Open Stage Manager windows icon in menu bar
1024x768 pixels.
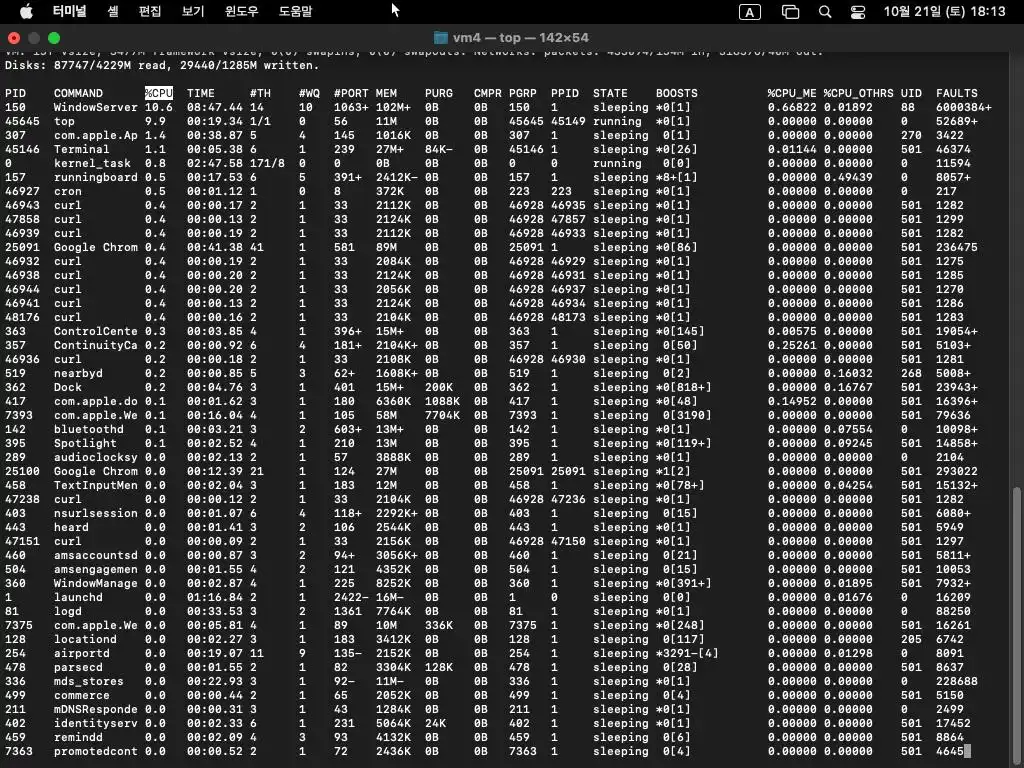[x=790, y=12]
